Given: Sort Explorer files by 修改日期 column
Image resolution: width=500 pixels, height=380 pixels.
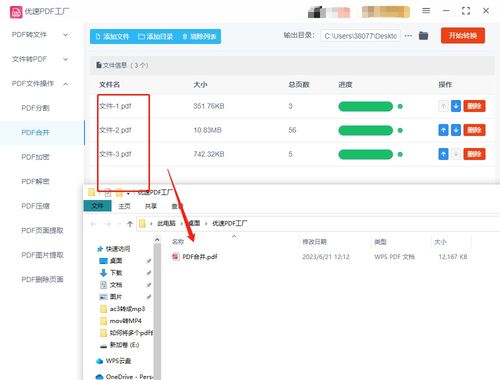Looking at the screenshot, I should pos(314,242).
